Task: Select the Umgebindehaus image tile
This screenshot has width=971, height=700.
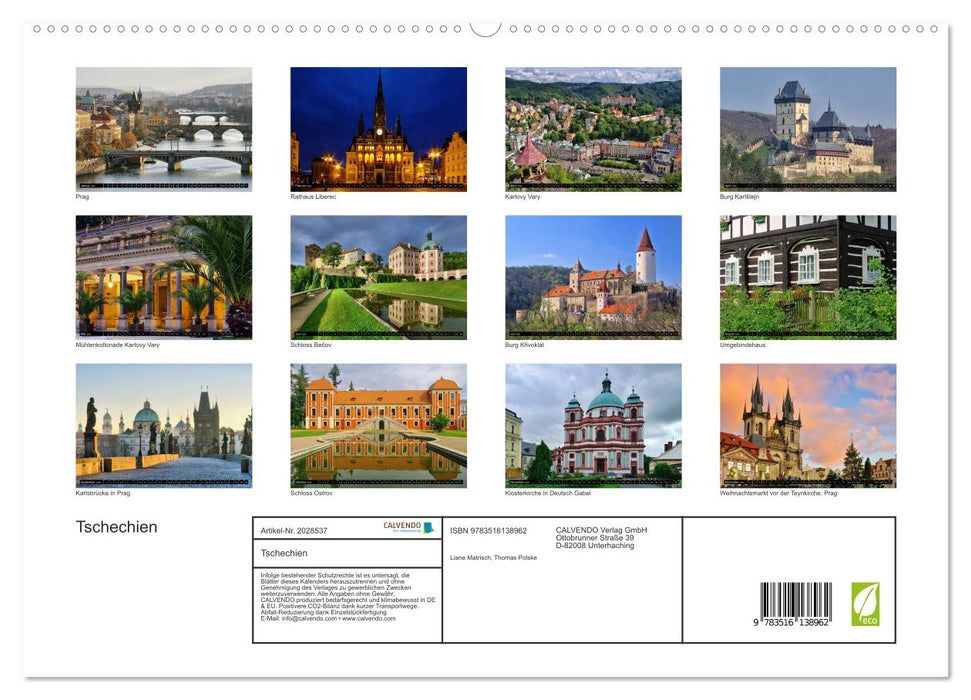Action: (808, 277)
